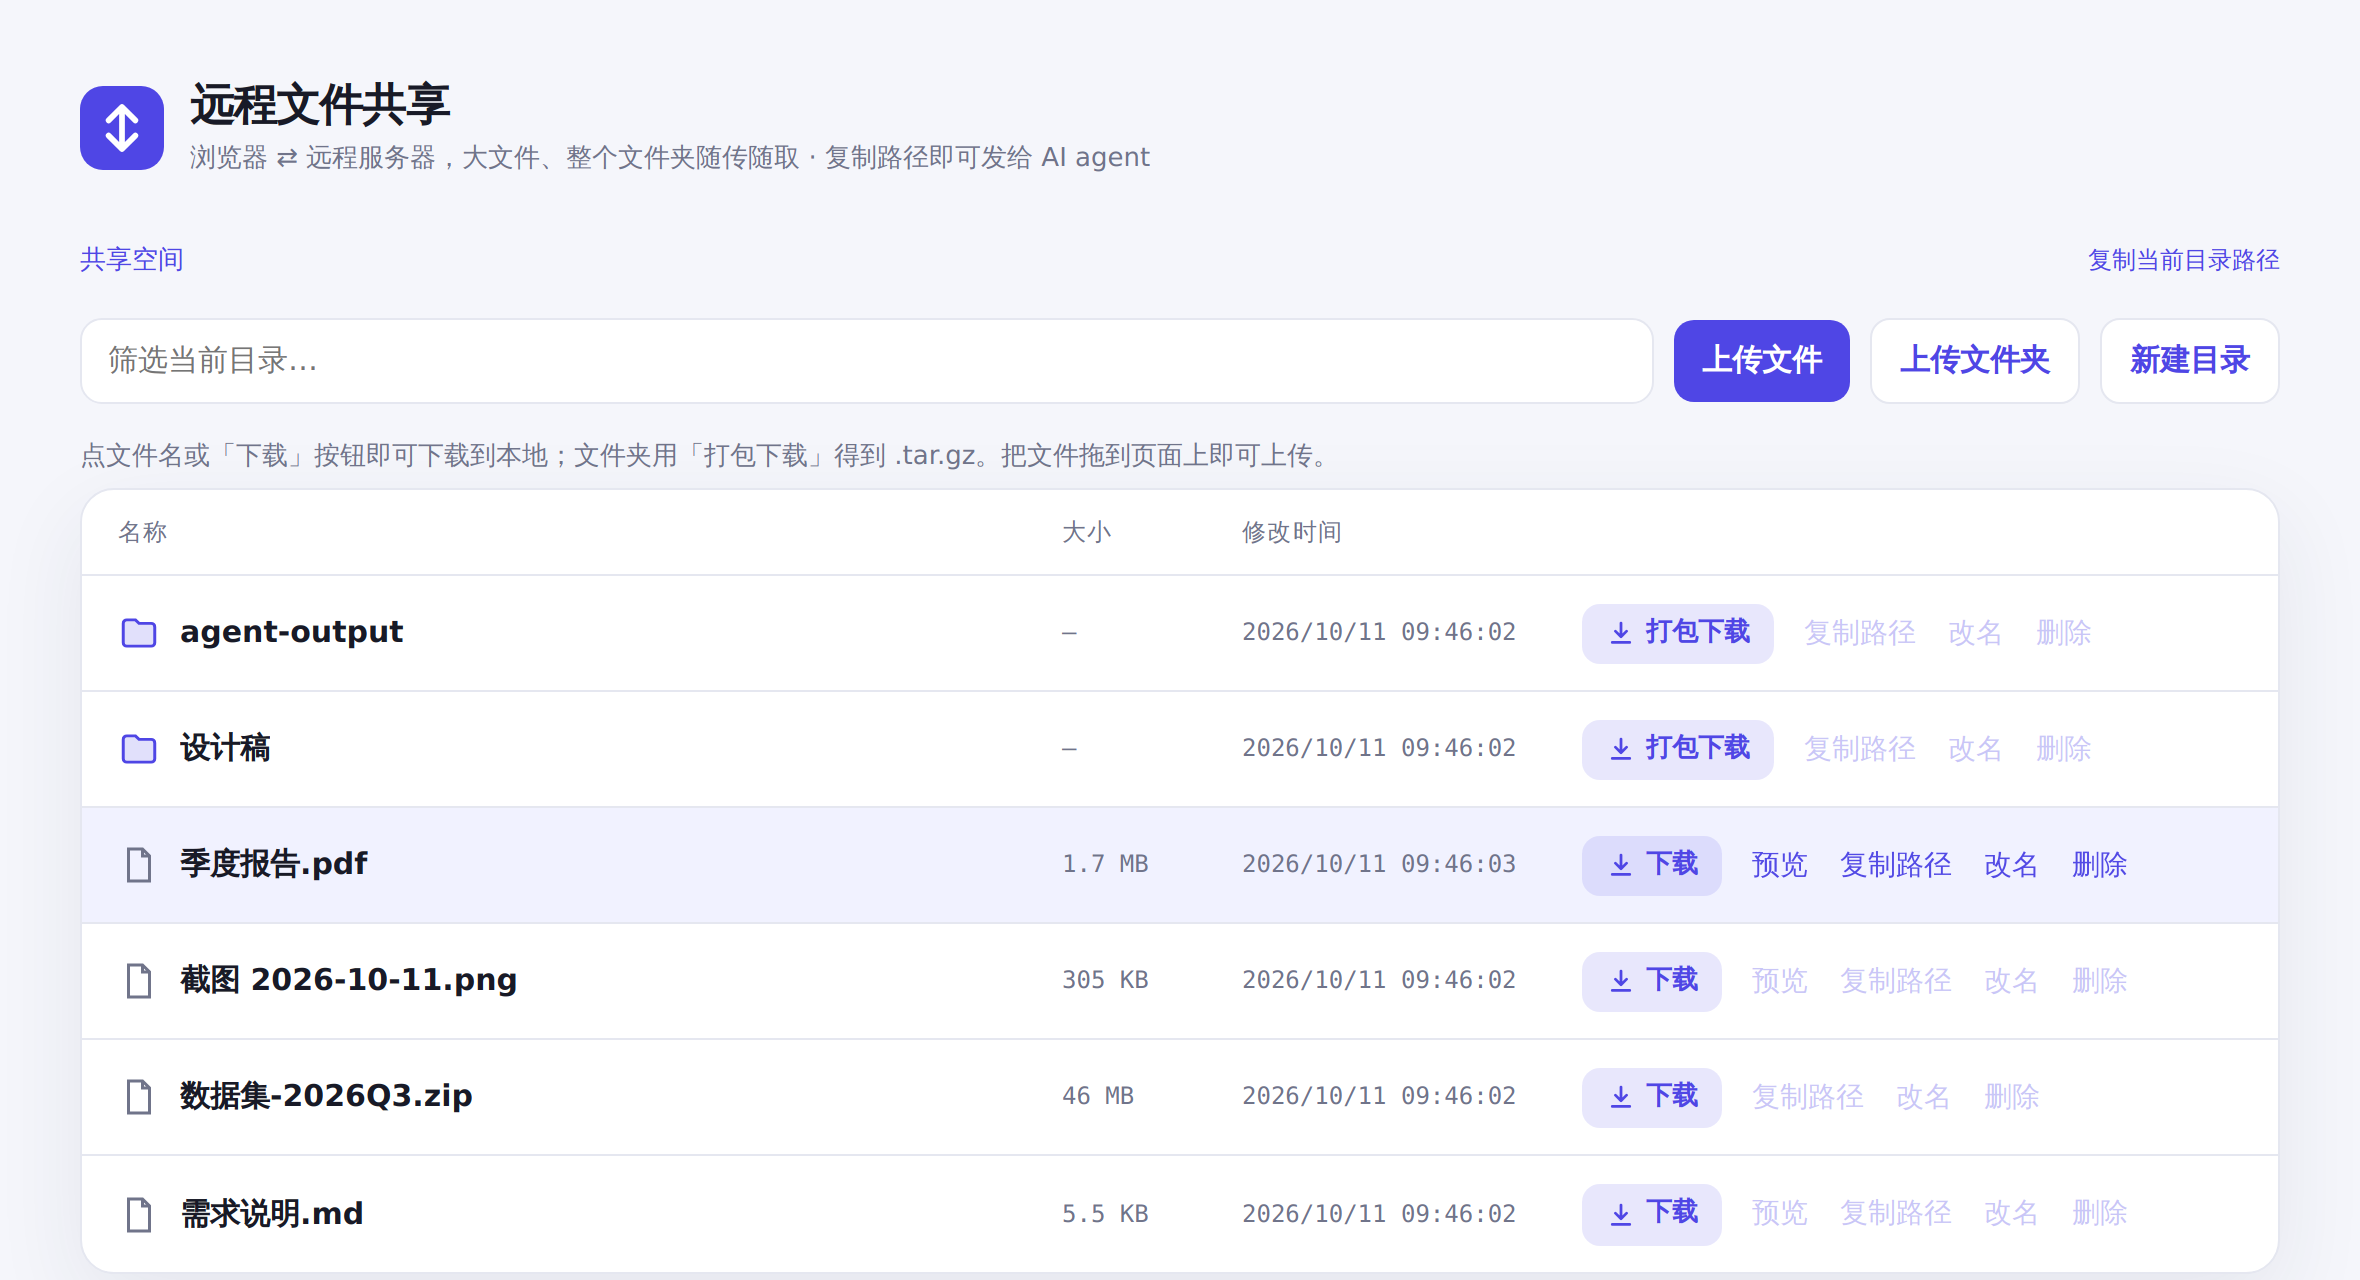The width and height of the screenshot is (2360, 1280).
Task: Click the file icon beside 需求说明.md
Action: pyautogui.click(x=139, y=1214)
